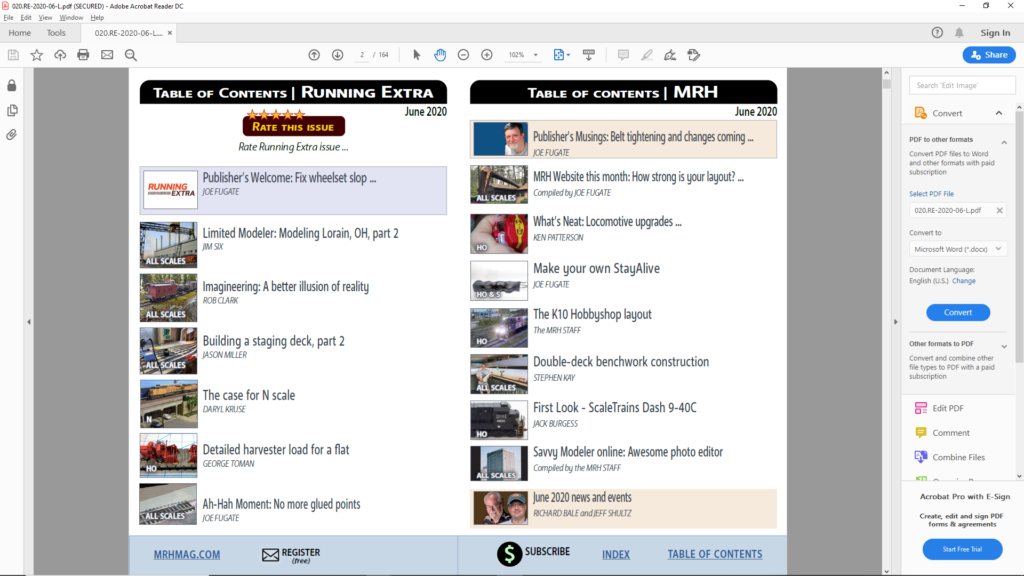Open the Help menu
1024x576 pixels.
click(97, 18)
